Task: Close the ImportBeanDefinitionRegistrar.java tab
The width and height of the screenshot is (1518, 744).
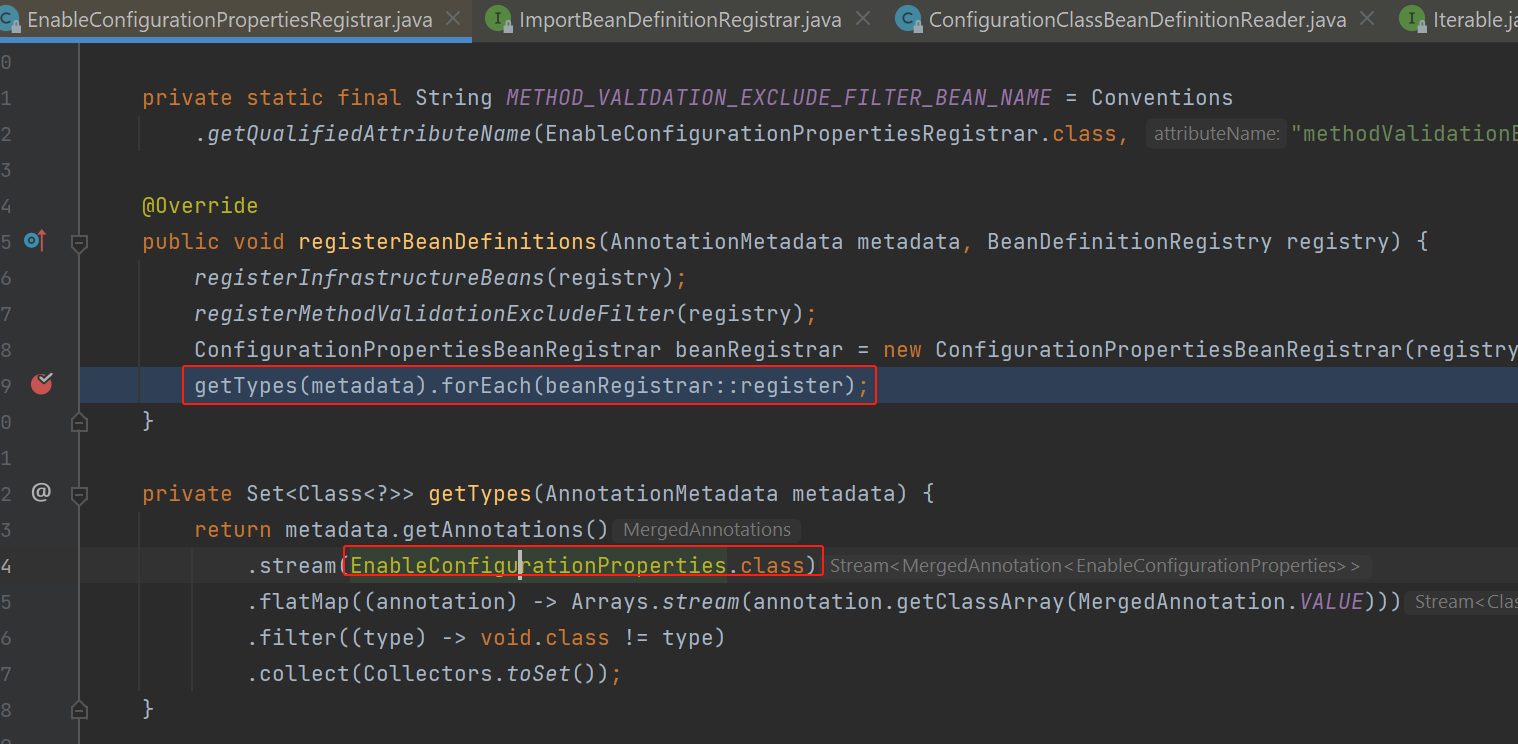Action: (864, 19)
